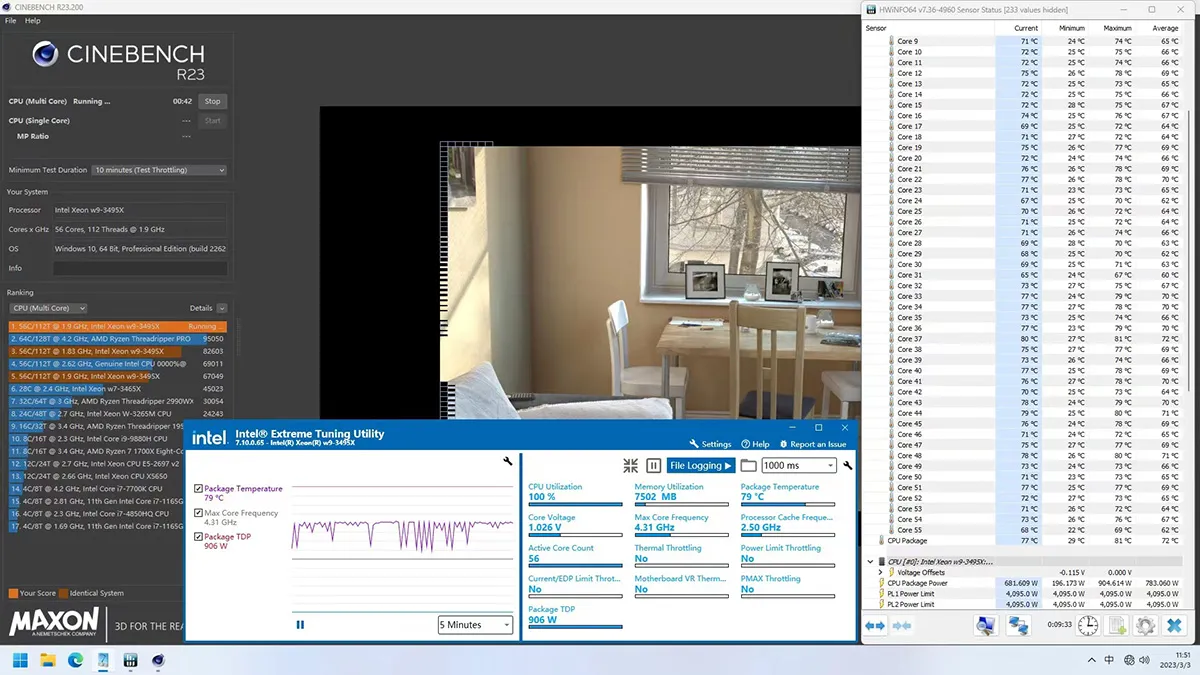Image resolution: width=1200 pixels, height=675 pixels.
Task: Select ranking row AMD Ryzen Threadripper PRO
Action: click(x=118, y=338)
